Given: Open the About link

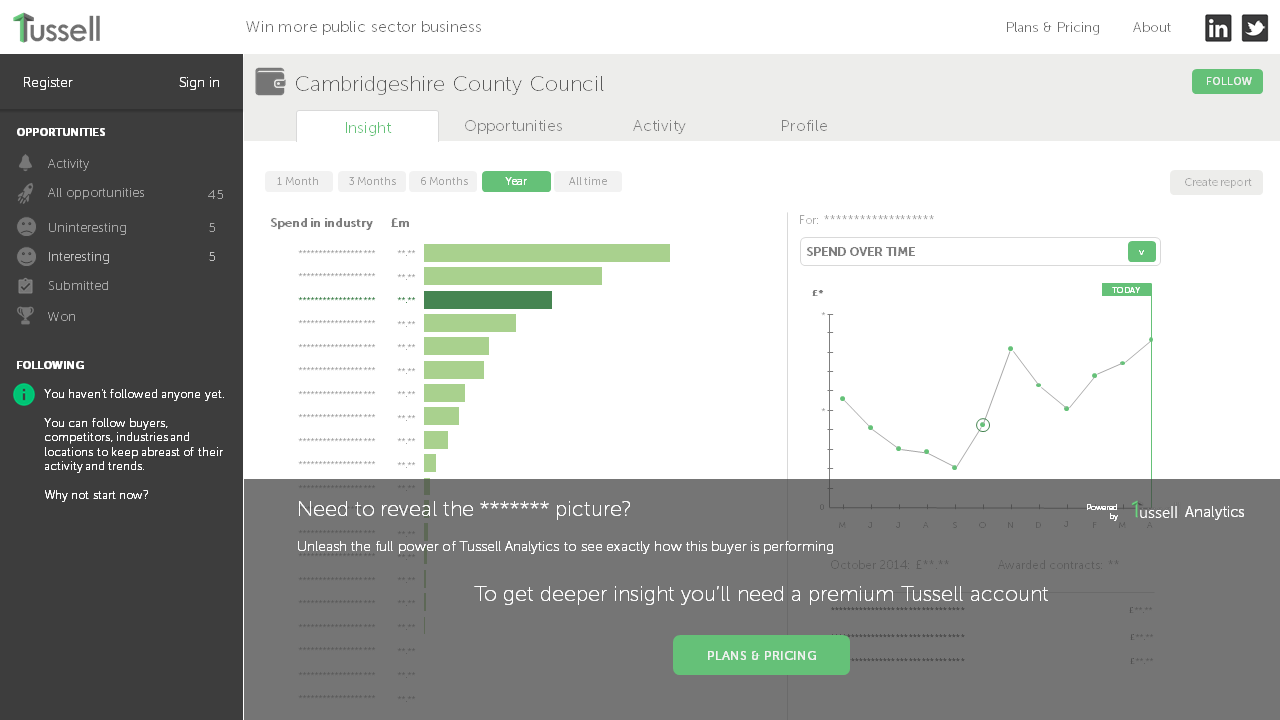Looking at the screenshot, I should [1152, 27].
